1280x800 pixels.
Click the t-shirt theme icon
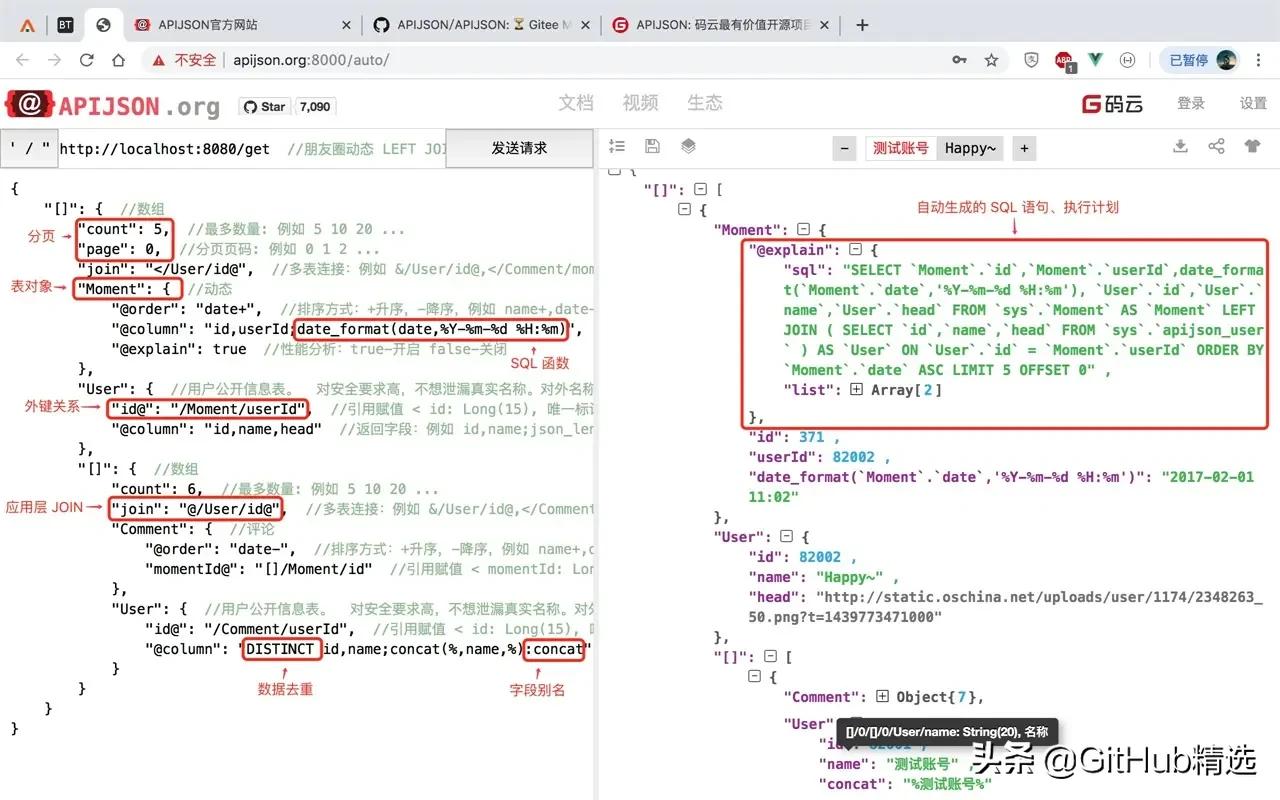click(1252, 146)
